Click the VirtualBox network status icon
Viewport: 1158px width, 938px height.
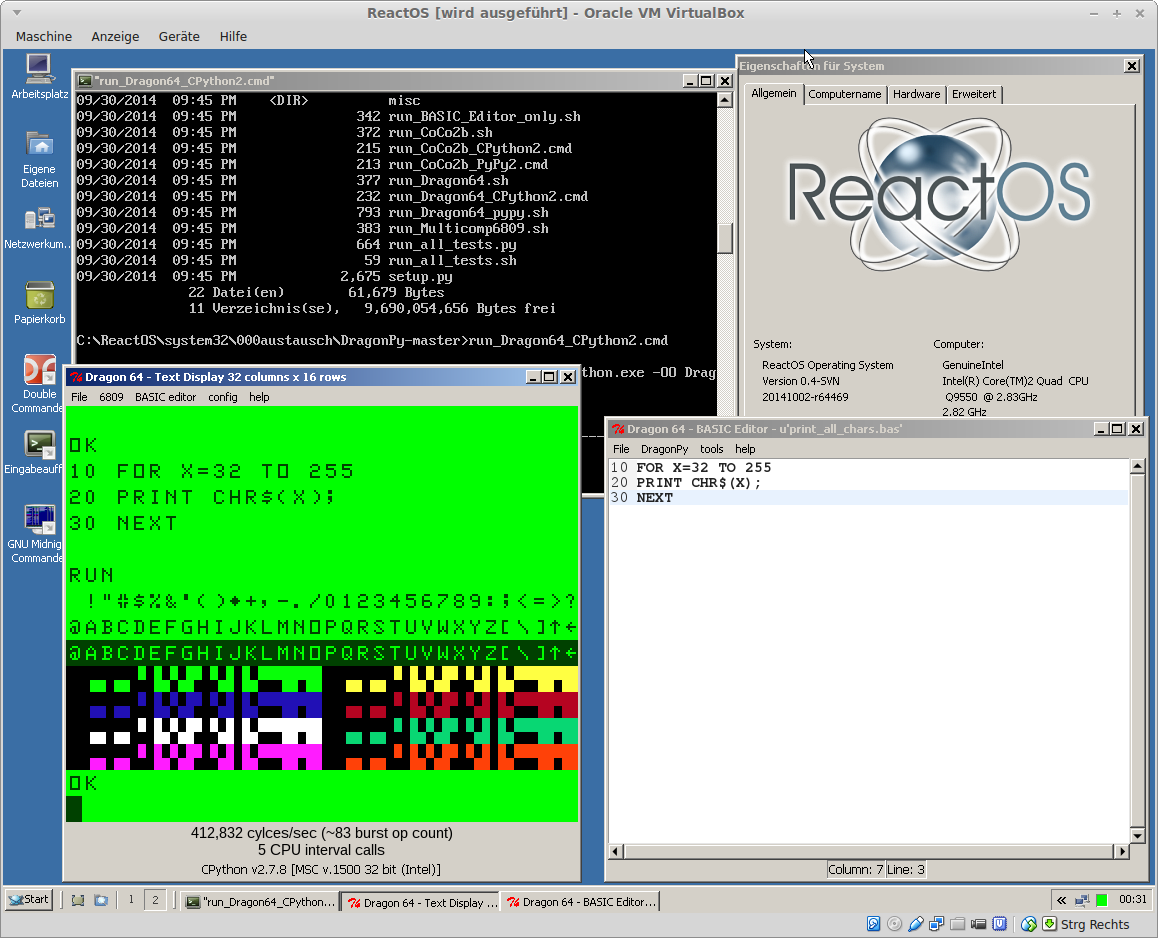[936, 924]
